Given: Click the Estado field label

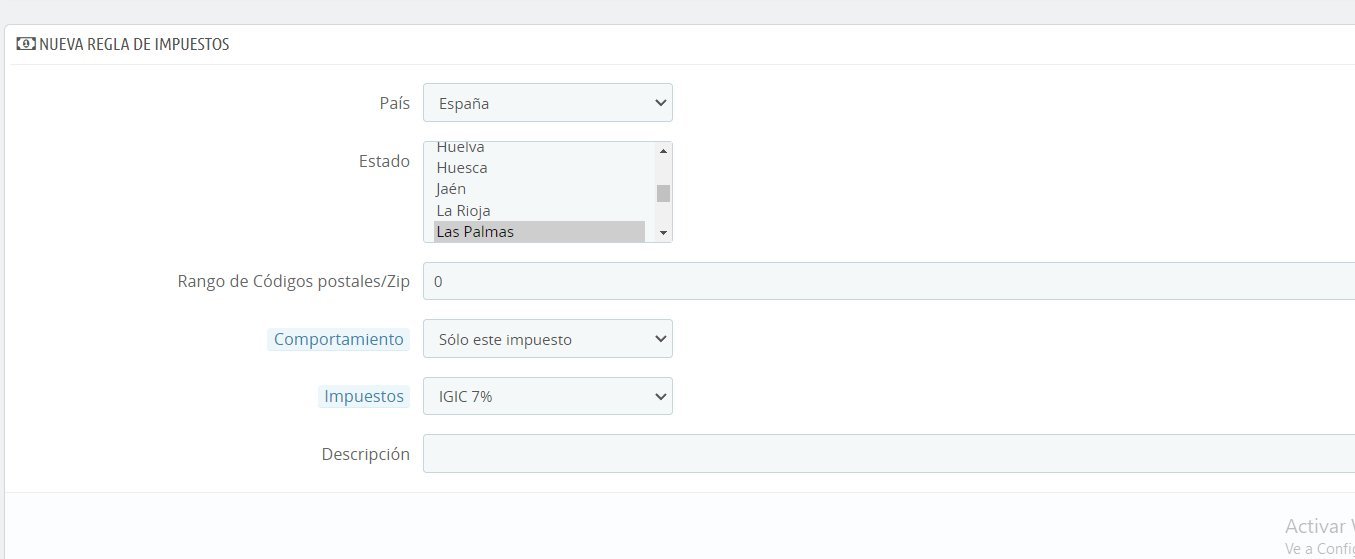Looking at the screenshot, I should tap(384, 161).
